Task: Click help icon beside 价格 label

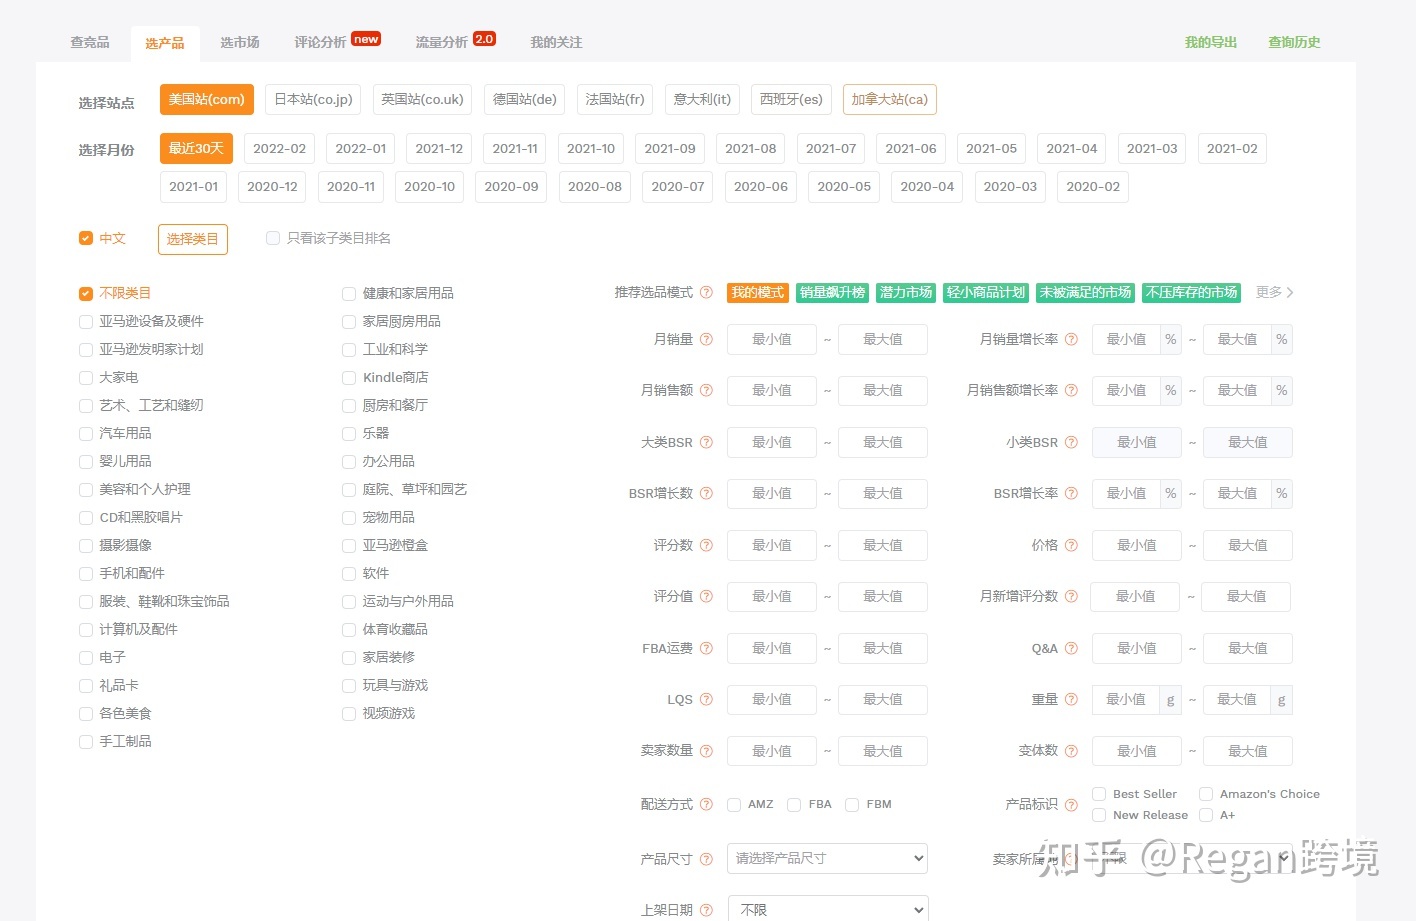Action: tap(1071, 546)
